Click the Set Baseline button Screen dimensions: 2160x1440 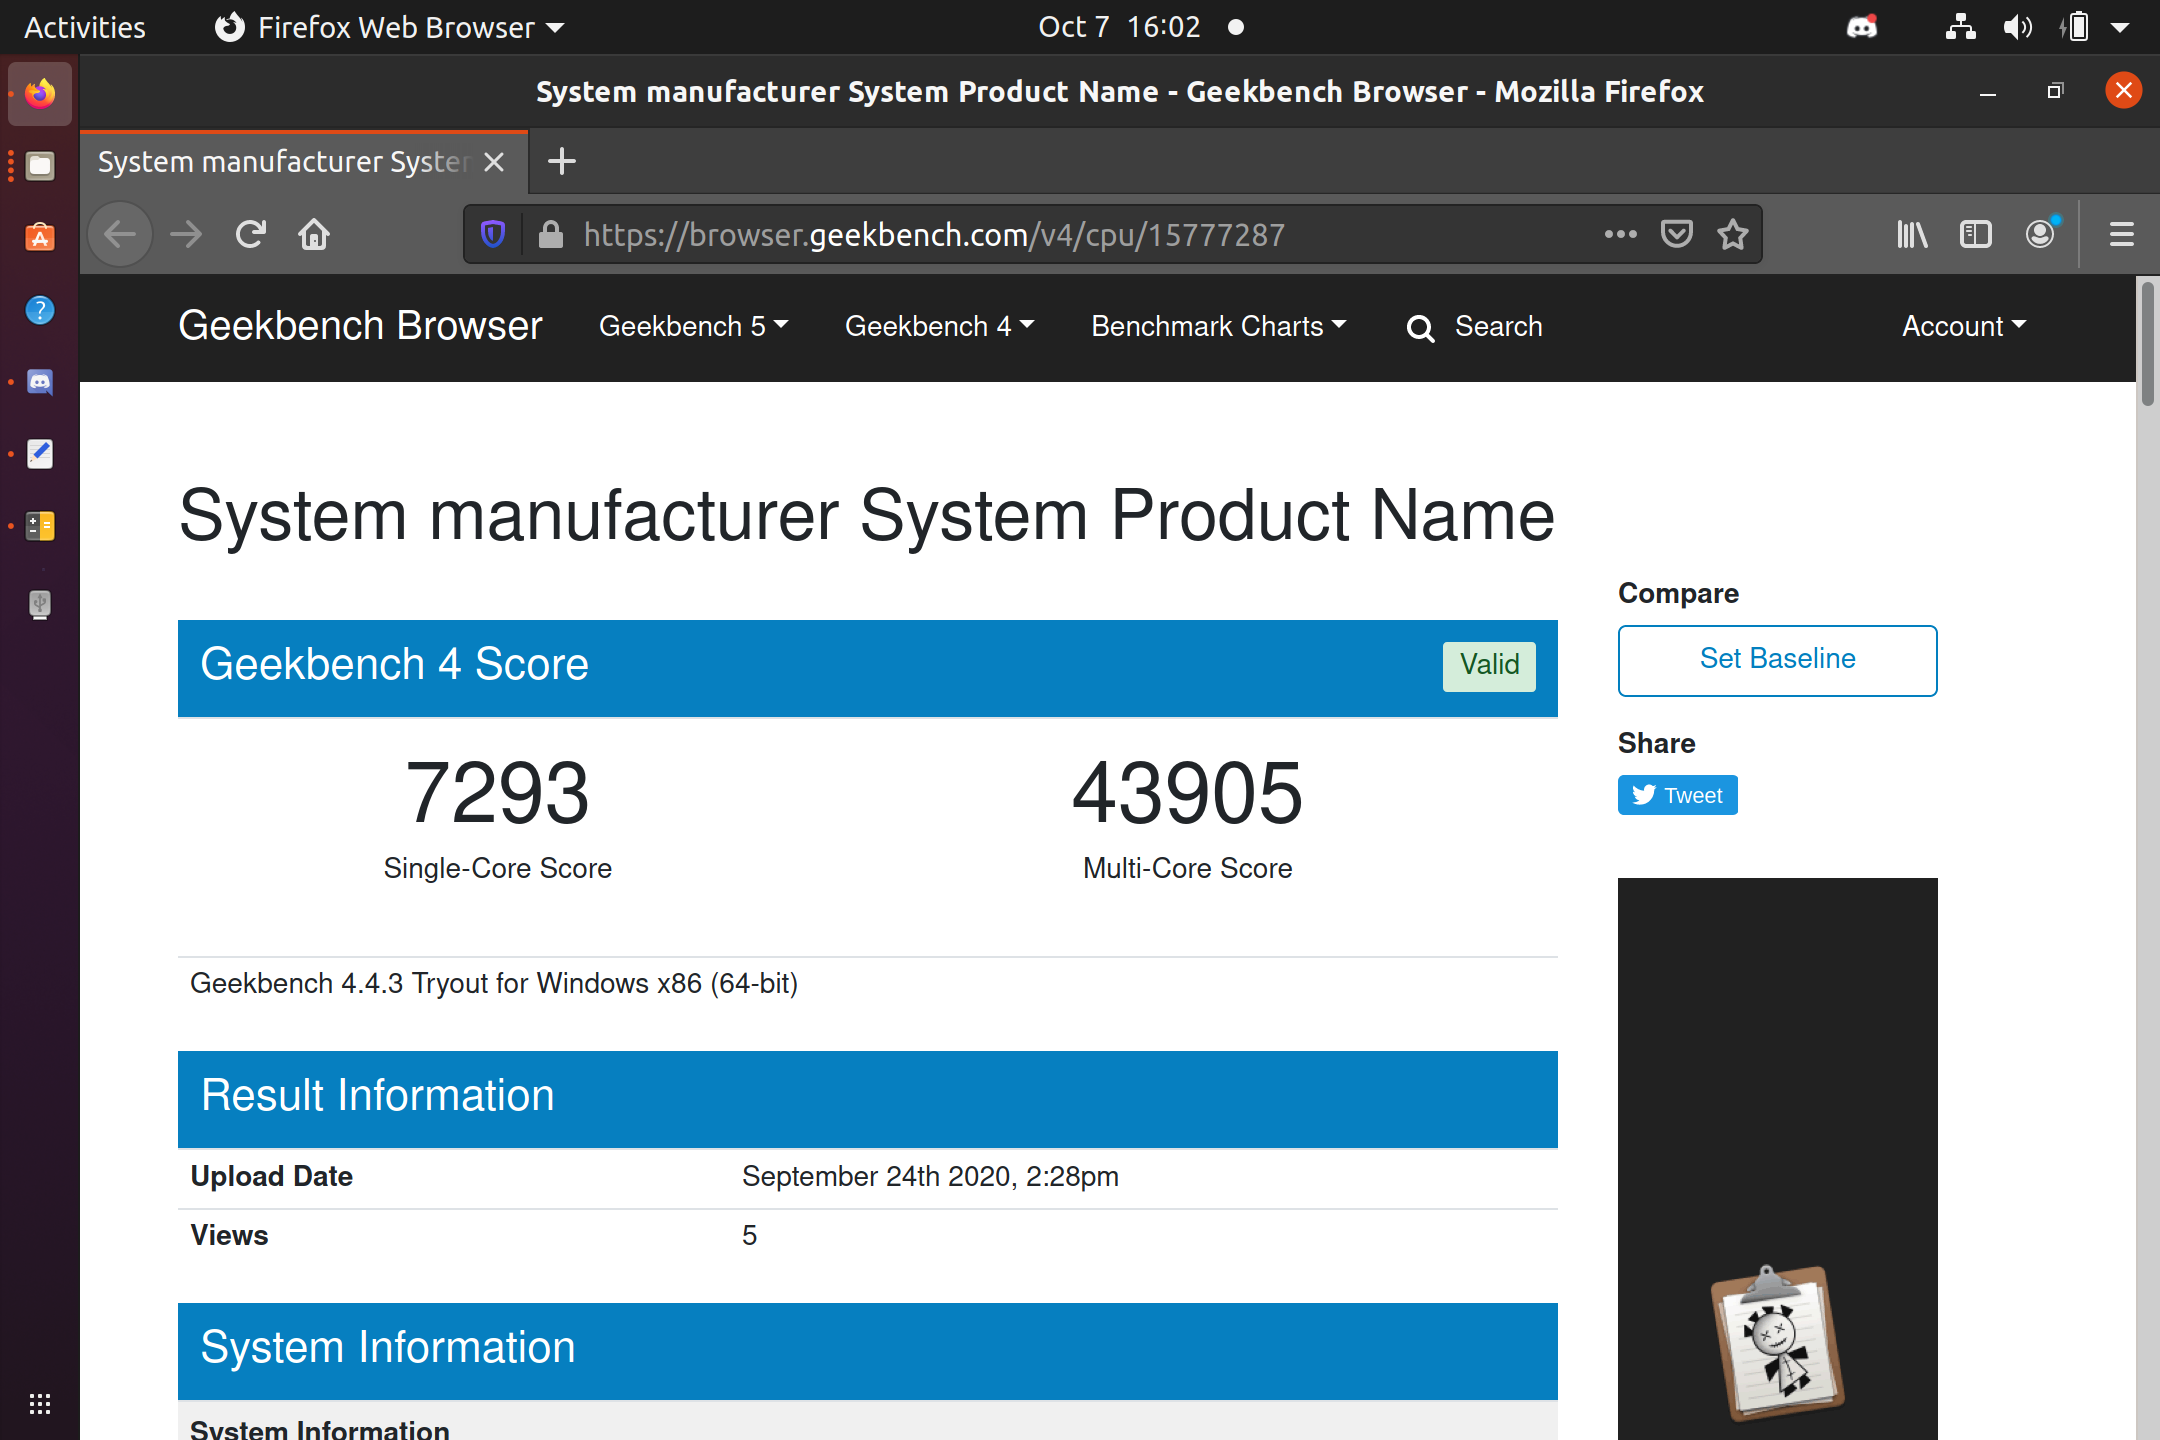(1777, 660)
